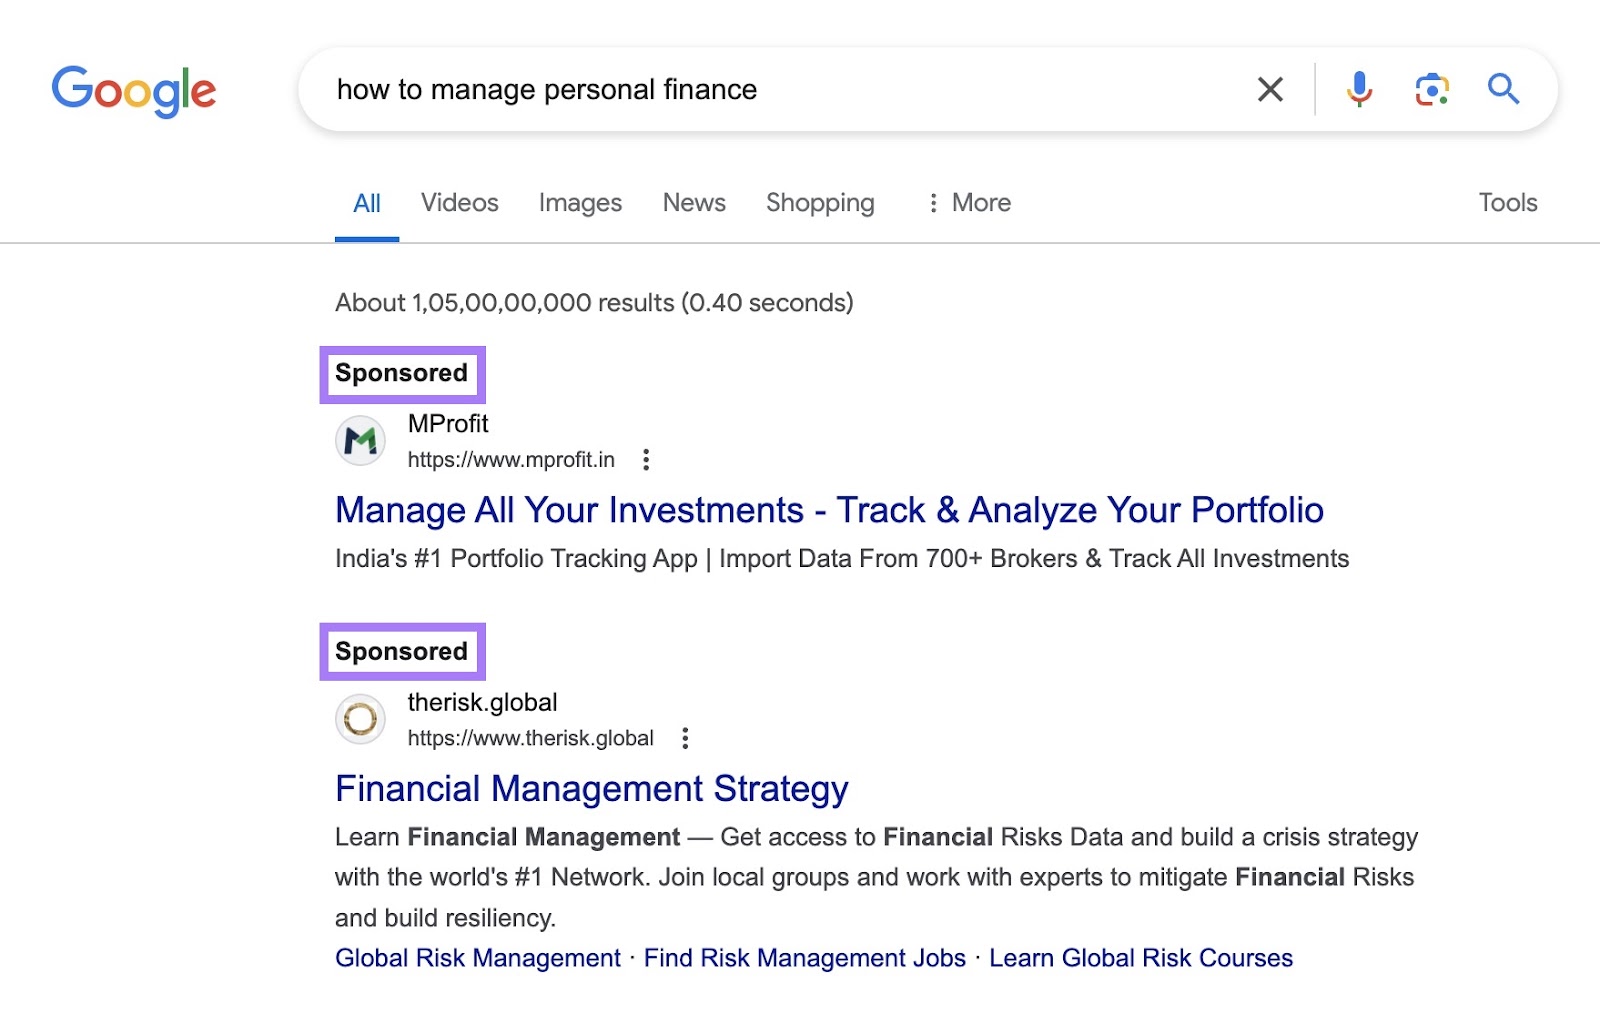Open the Manage All Your Investments ad link
The height and width of the screenshot is (1014, 1600).
pyautogui.click(x=829, y=510)
